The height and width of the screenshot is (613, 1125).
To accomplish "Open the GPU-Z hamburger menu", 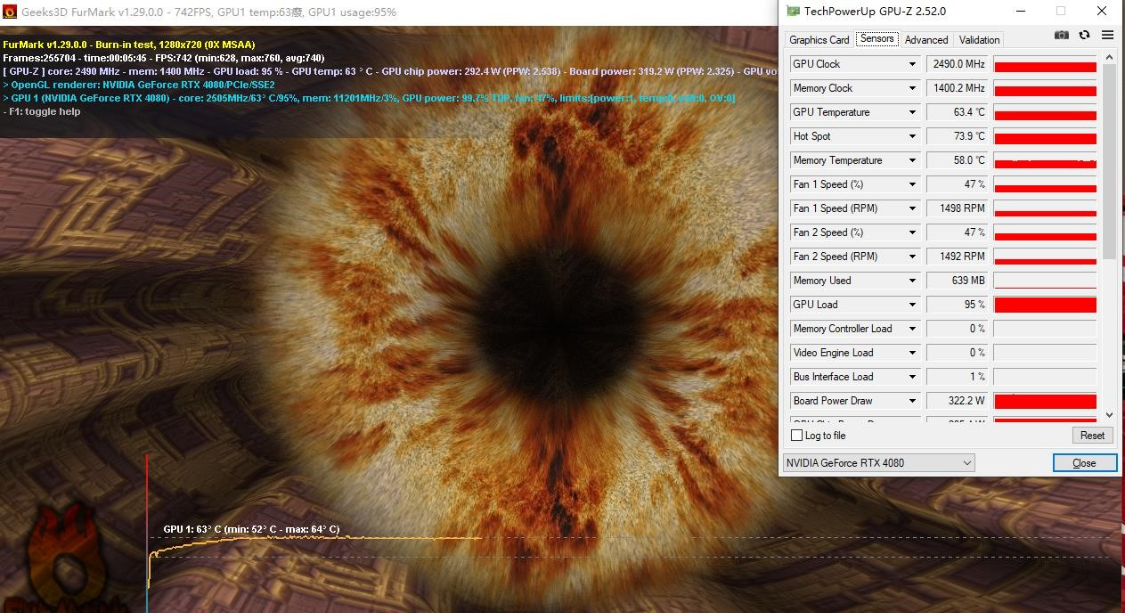I will click(x=1107, y=35).
